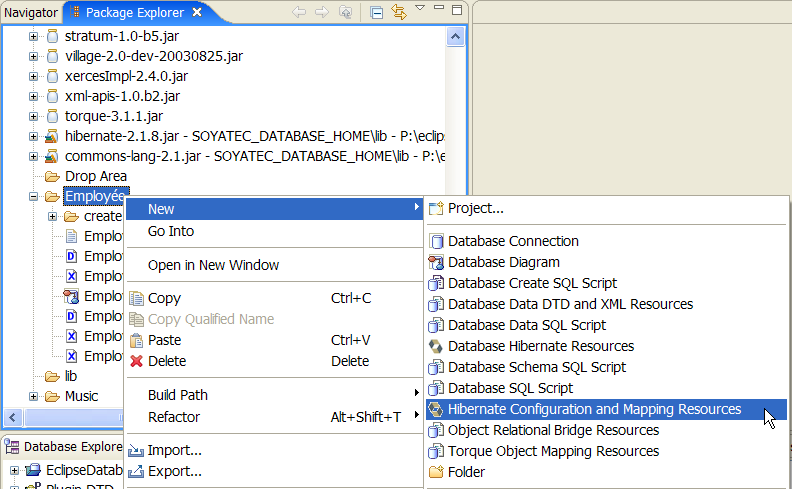
Task: Choose Import... from context menu
Action: click(x=273, y=450)
